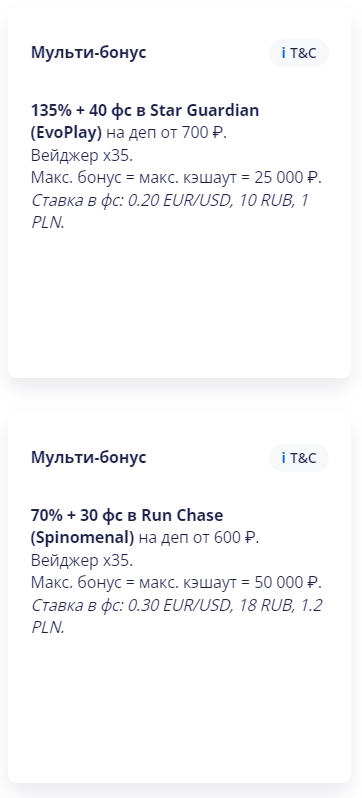Open T&C for the Run Chase bonus
Screen dimensions: 362x798
pos(299,458)
